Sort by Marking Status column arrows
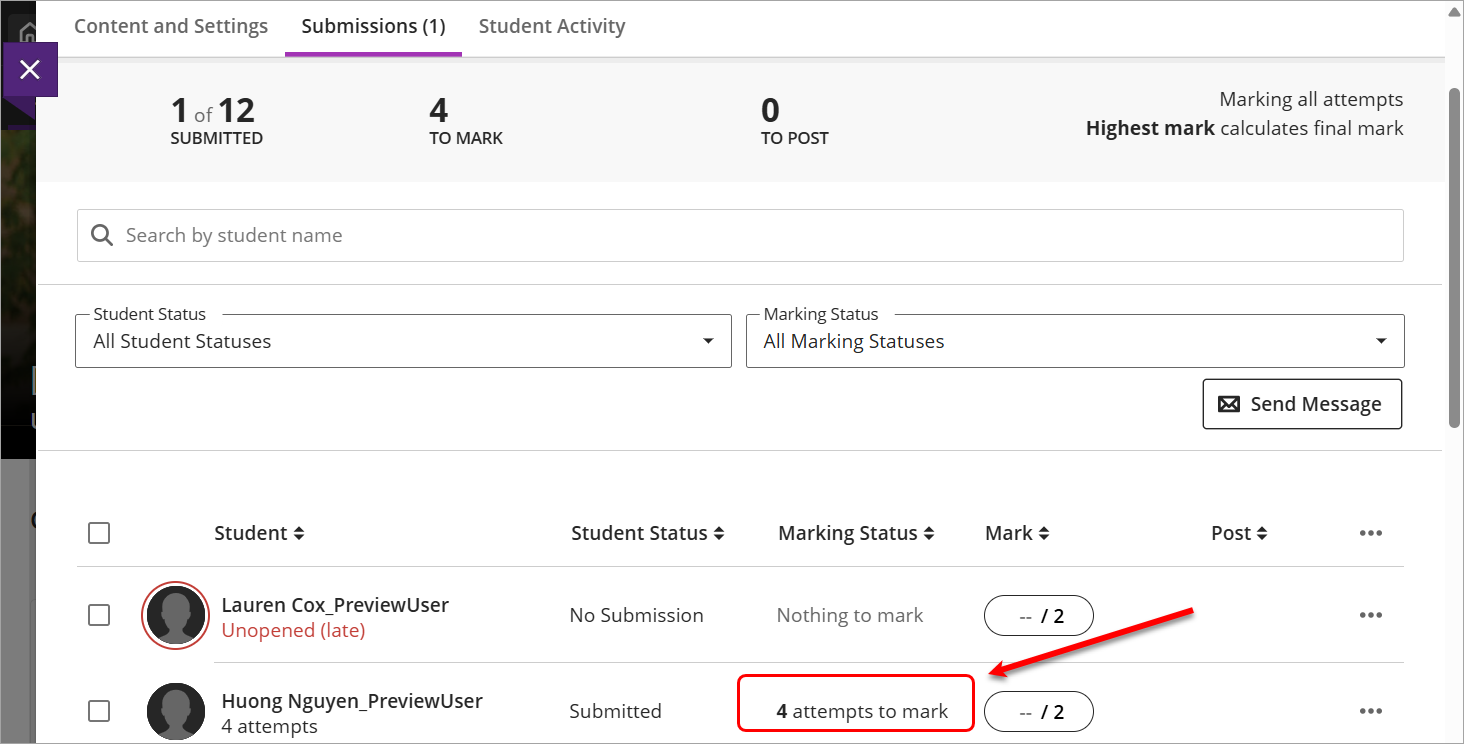This screenshot has height=744, width=1464. tap(928, 534)
